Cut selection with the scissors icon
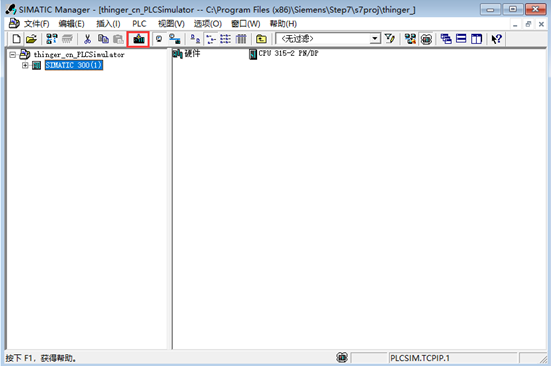 coord(87,39)
